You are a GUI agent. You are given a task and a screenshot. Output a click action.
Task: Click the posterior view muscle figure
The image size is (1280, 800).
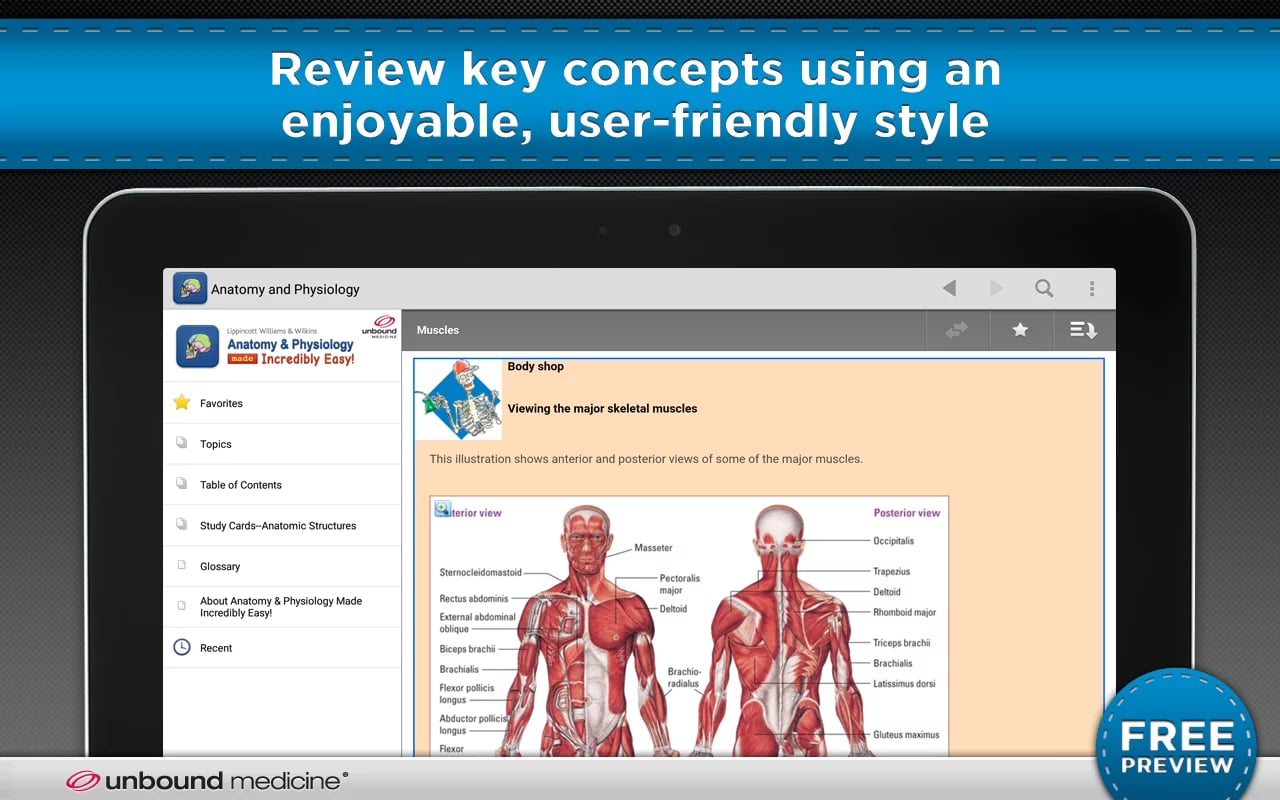coord(781,630)
